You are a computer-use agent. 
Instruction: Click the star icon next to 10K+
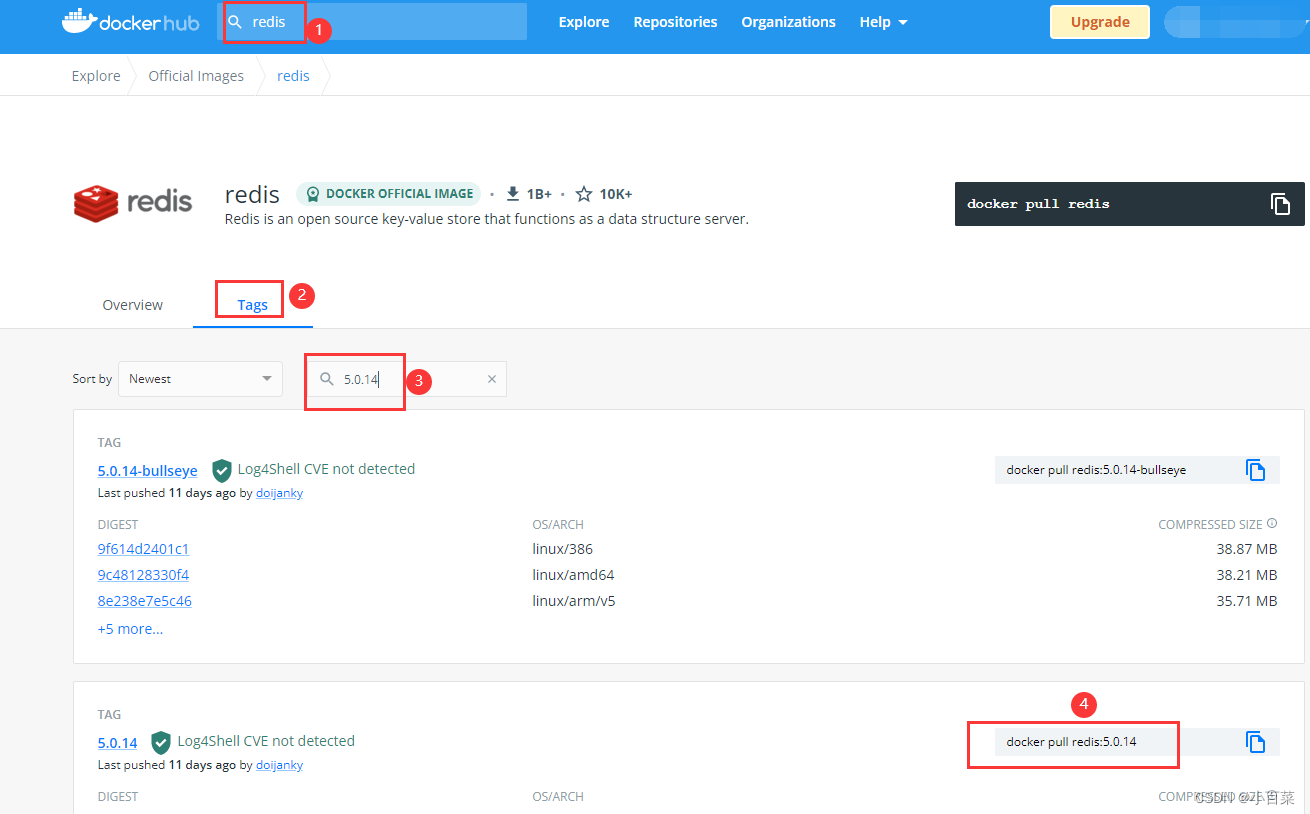coord(584,194)
